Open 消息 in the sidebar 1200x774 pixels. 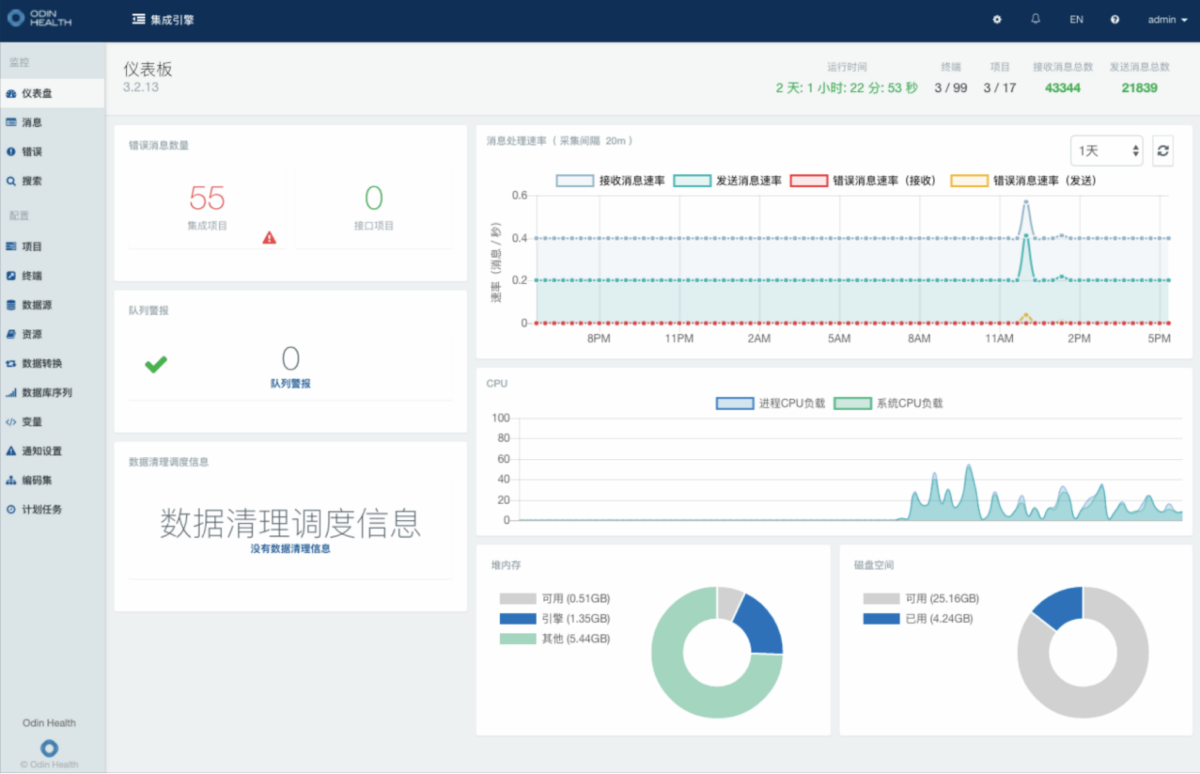click(x=32, y=122)
